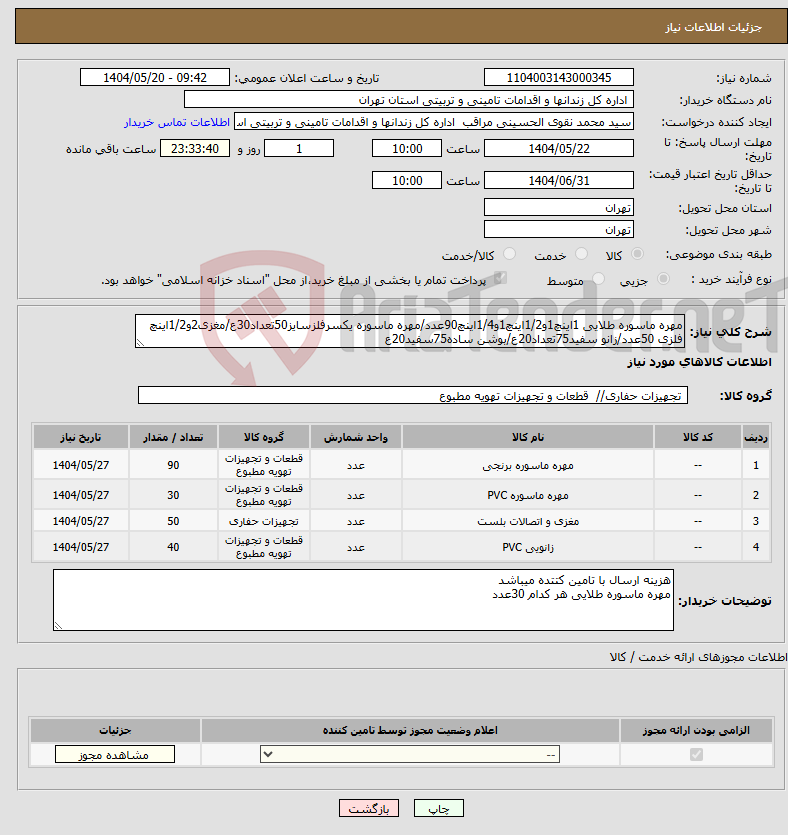Click the quantity 30 cell
The image size is (788, 835).
point(173,495)
